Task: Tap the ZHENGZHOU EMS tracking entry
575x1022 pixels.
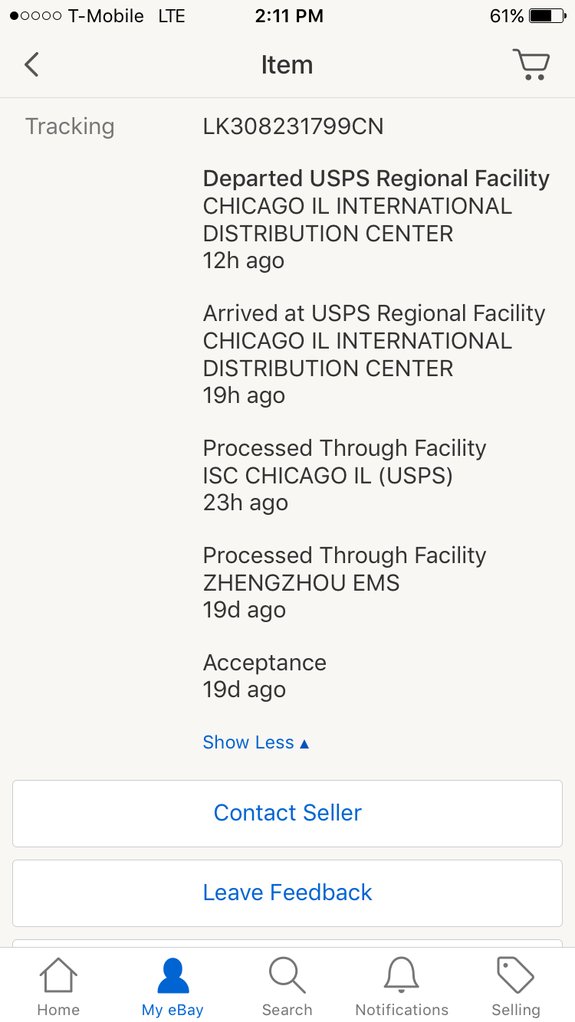Action: point(344,583)
